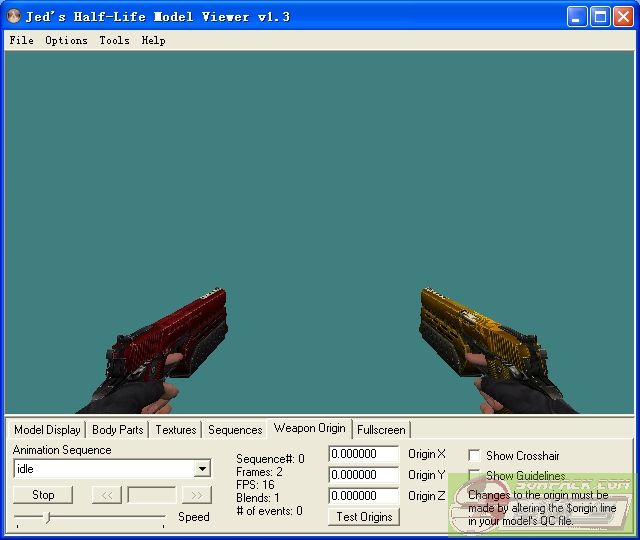Stop the idle animation playback
Image resolution: width=640 pixels, height=540 pixels.
tap(43, 495)
